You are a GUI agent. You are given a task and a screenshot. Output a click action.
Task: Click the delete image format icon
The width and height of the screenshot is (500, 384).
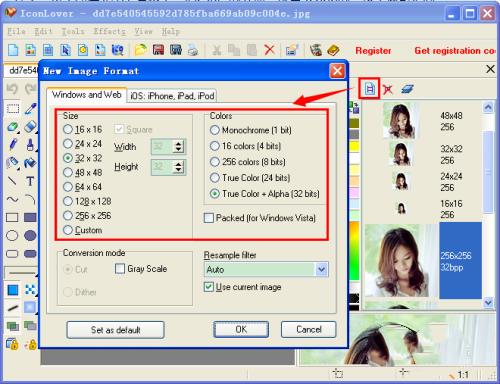tap(387, 89)
